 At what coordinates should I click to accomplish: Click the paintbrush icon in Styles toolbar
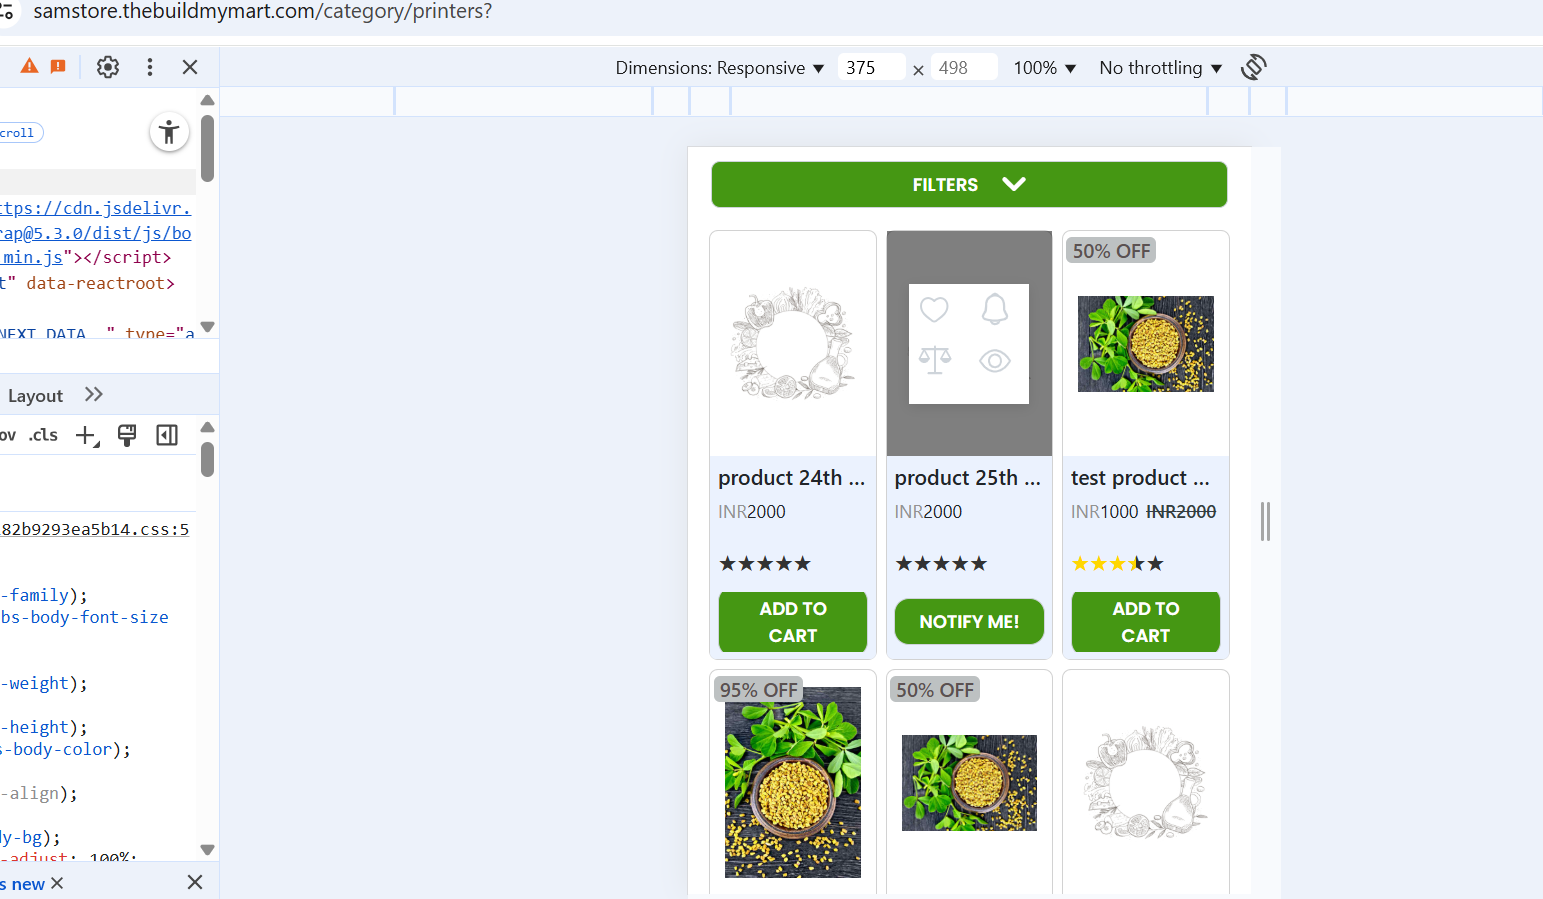[x=127, y=435]
